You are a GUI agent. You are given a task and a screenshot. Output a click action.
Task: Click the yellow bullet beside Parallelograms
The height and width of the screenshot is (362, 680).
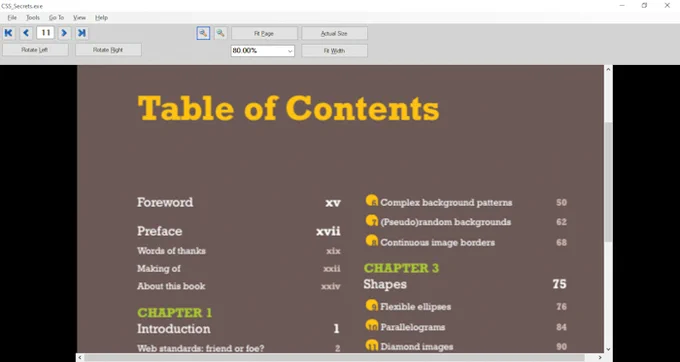pyautogui.click(x=372, y=325)
